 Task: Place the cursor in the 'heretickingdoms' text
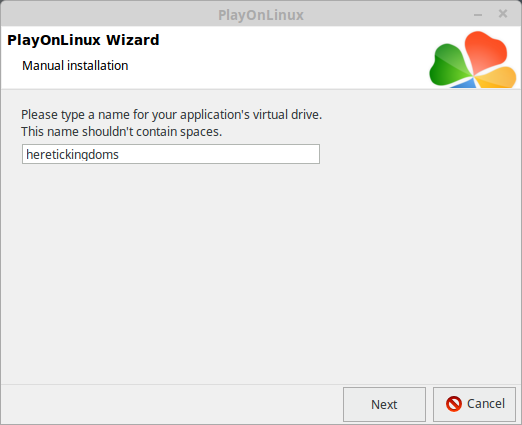coord(72,155)
